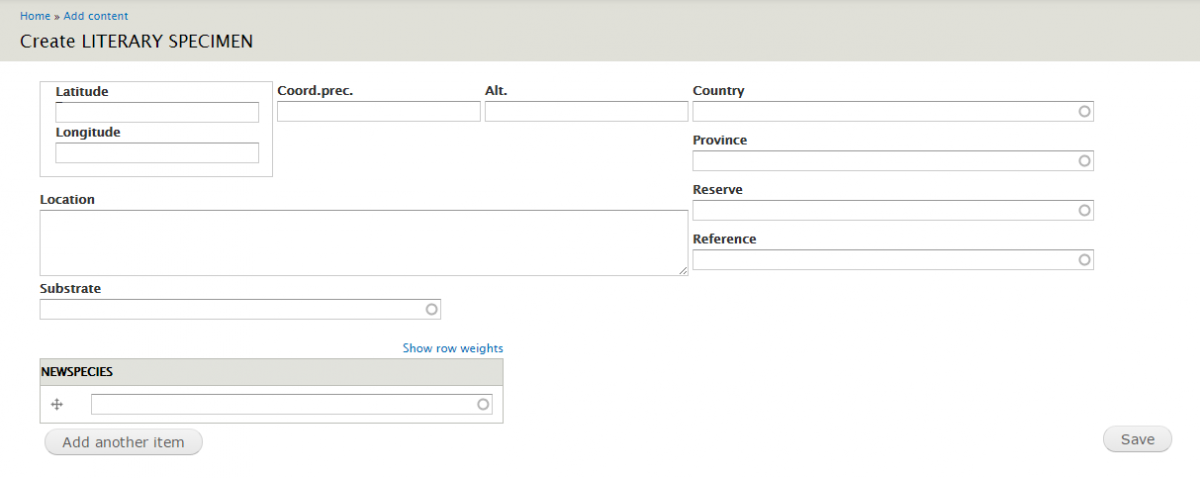Screen dimensions: 1200x478
Task: Select the Alt. input field
Action: 586,112
